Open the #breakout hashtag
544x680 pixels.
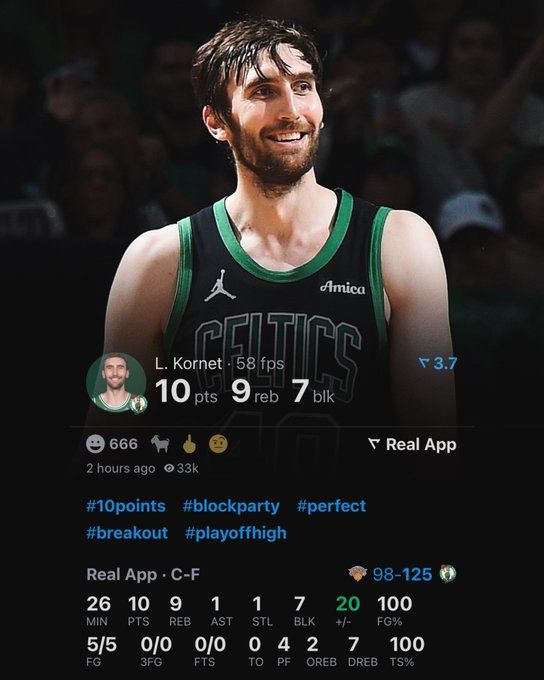coord(127,533)
